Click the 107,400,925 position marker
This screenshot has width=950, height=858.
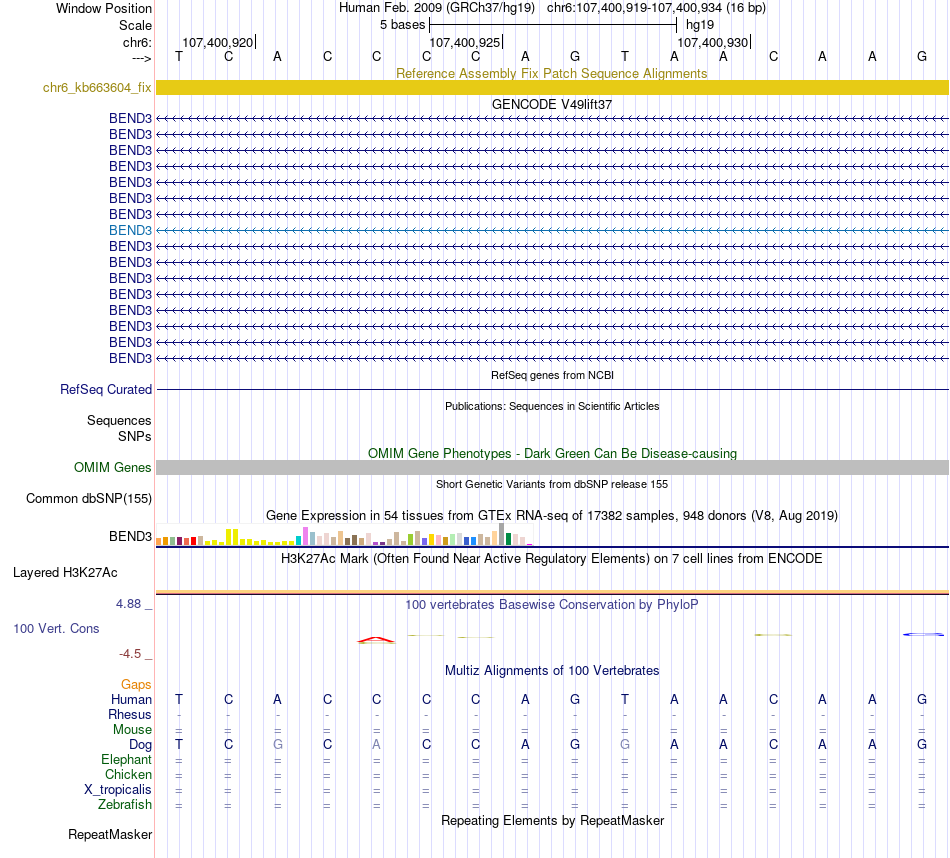coord(465,42)
